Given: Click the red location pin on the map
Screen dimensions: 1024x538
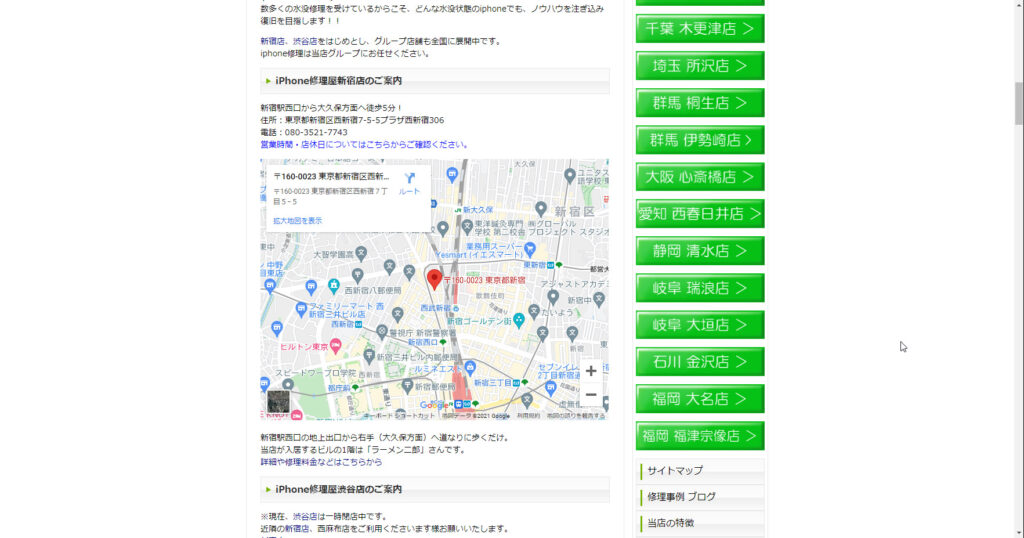Looking at the screenshot, I should (x=434, y=279).
